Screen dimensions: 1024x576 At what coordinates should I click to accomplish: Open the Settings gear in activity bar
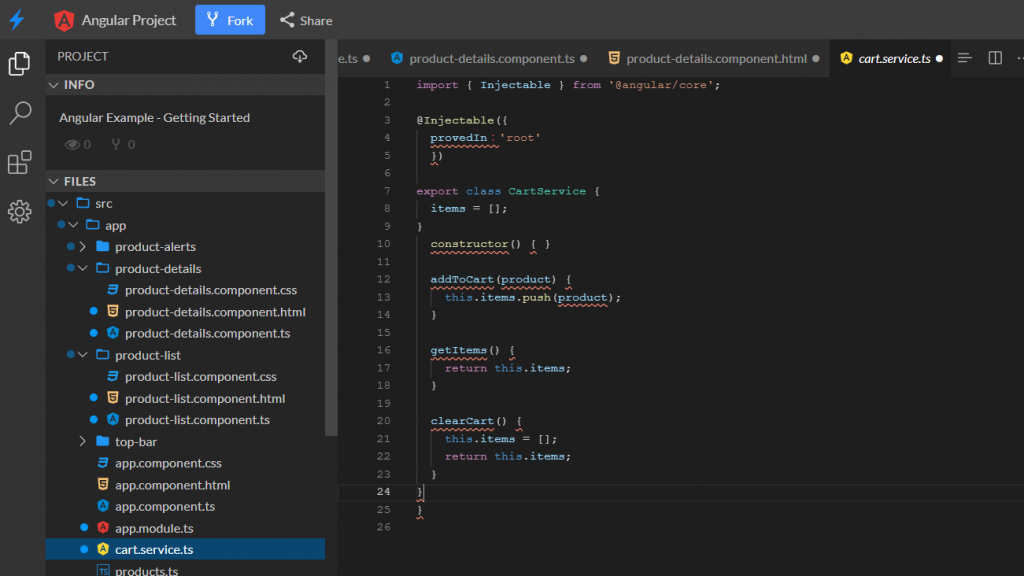click(19, 211)
